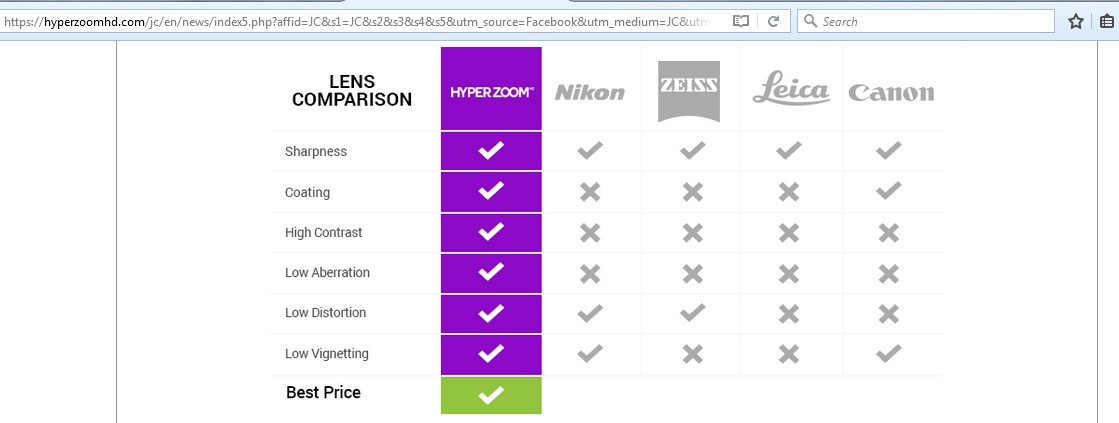Click Zeiss Low Distortion checkmark
Image resolution: width=1119 pixels, height=423 pixels.
click(x=692, y=312)
